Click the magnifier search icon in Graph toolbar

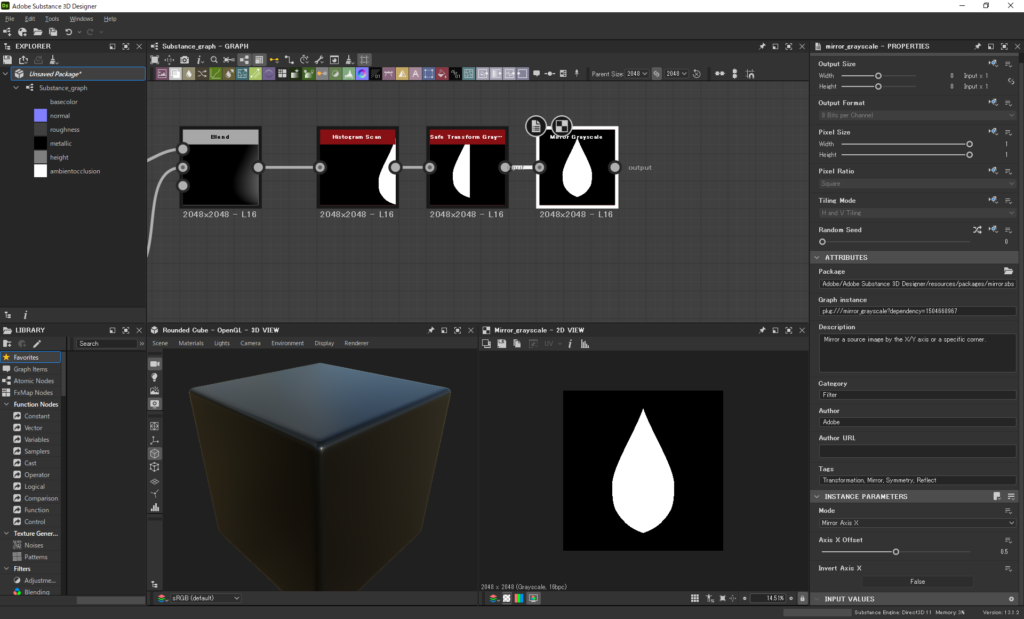214,59
